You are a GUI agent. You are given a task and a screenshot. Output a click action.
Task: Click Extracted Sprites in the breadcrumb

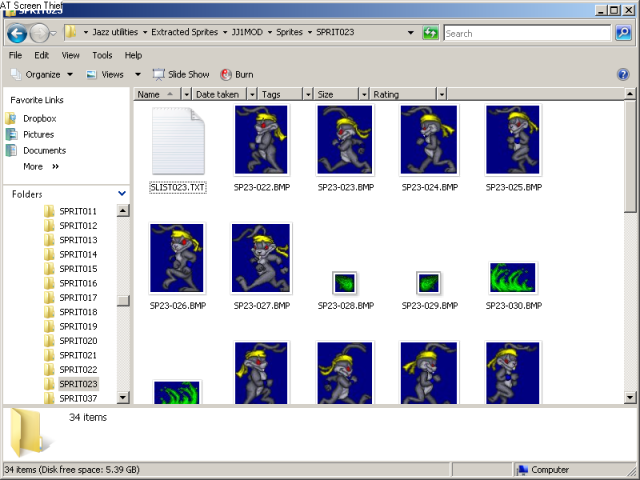(x=184, y=32)
